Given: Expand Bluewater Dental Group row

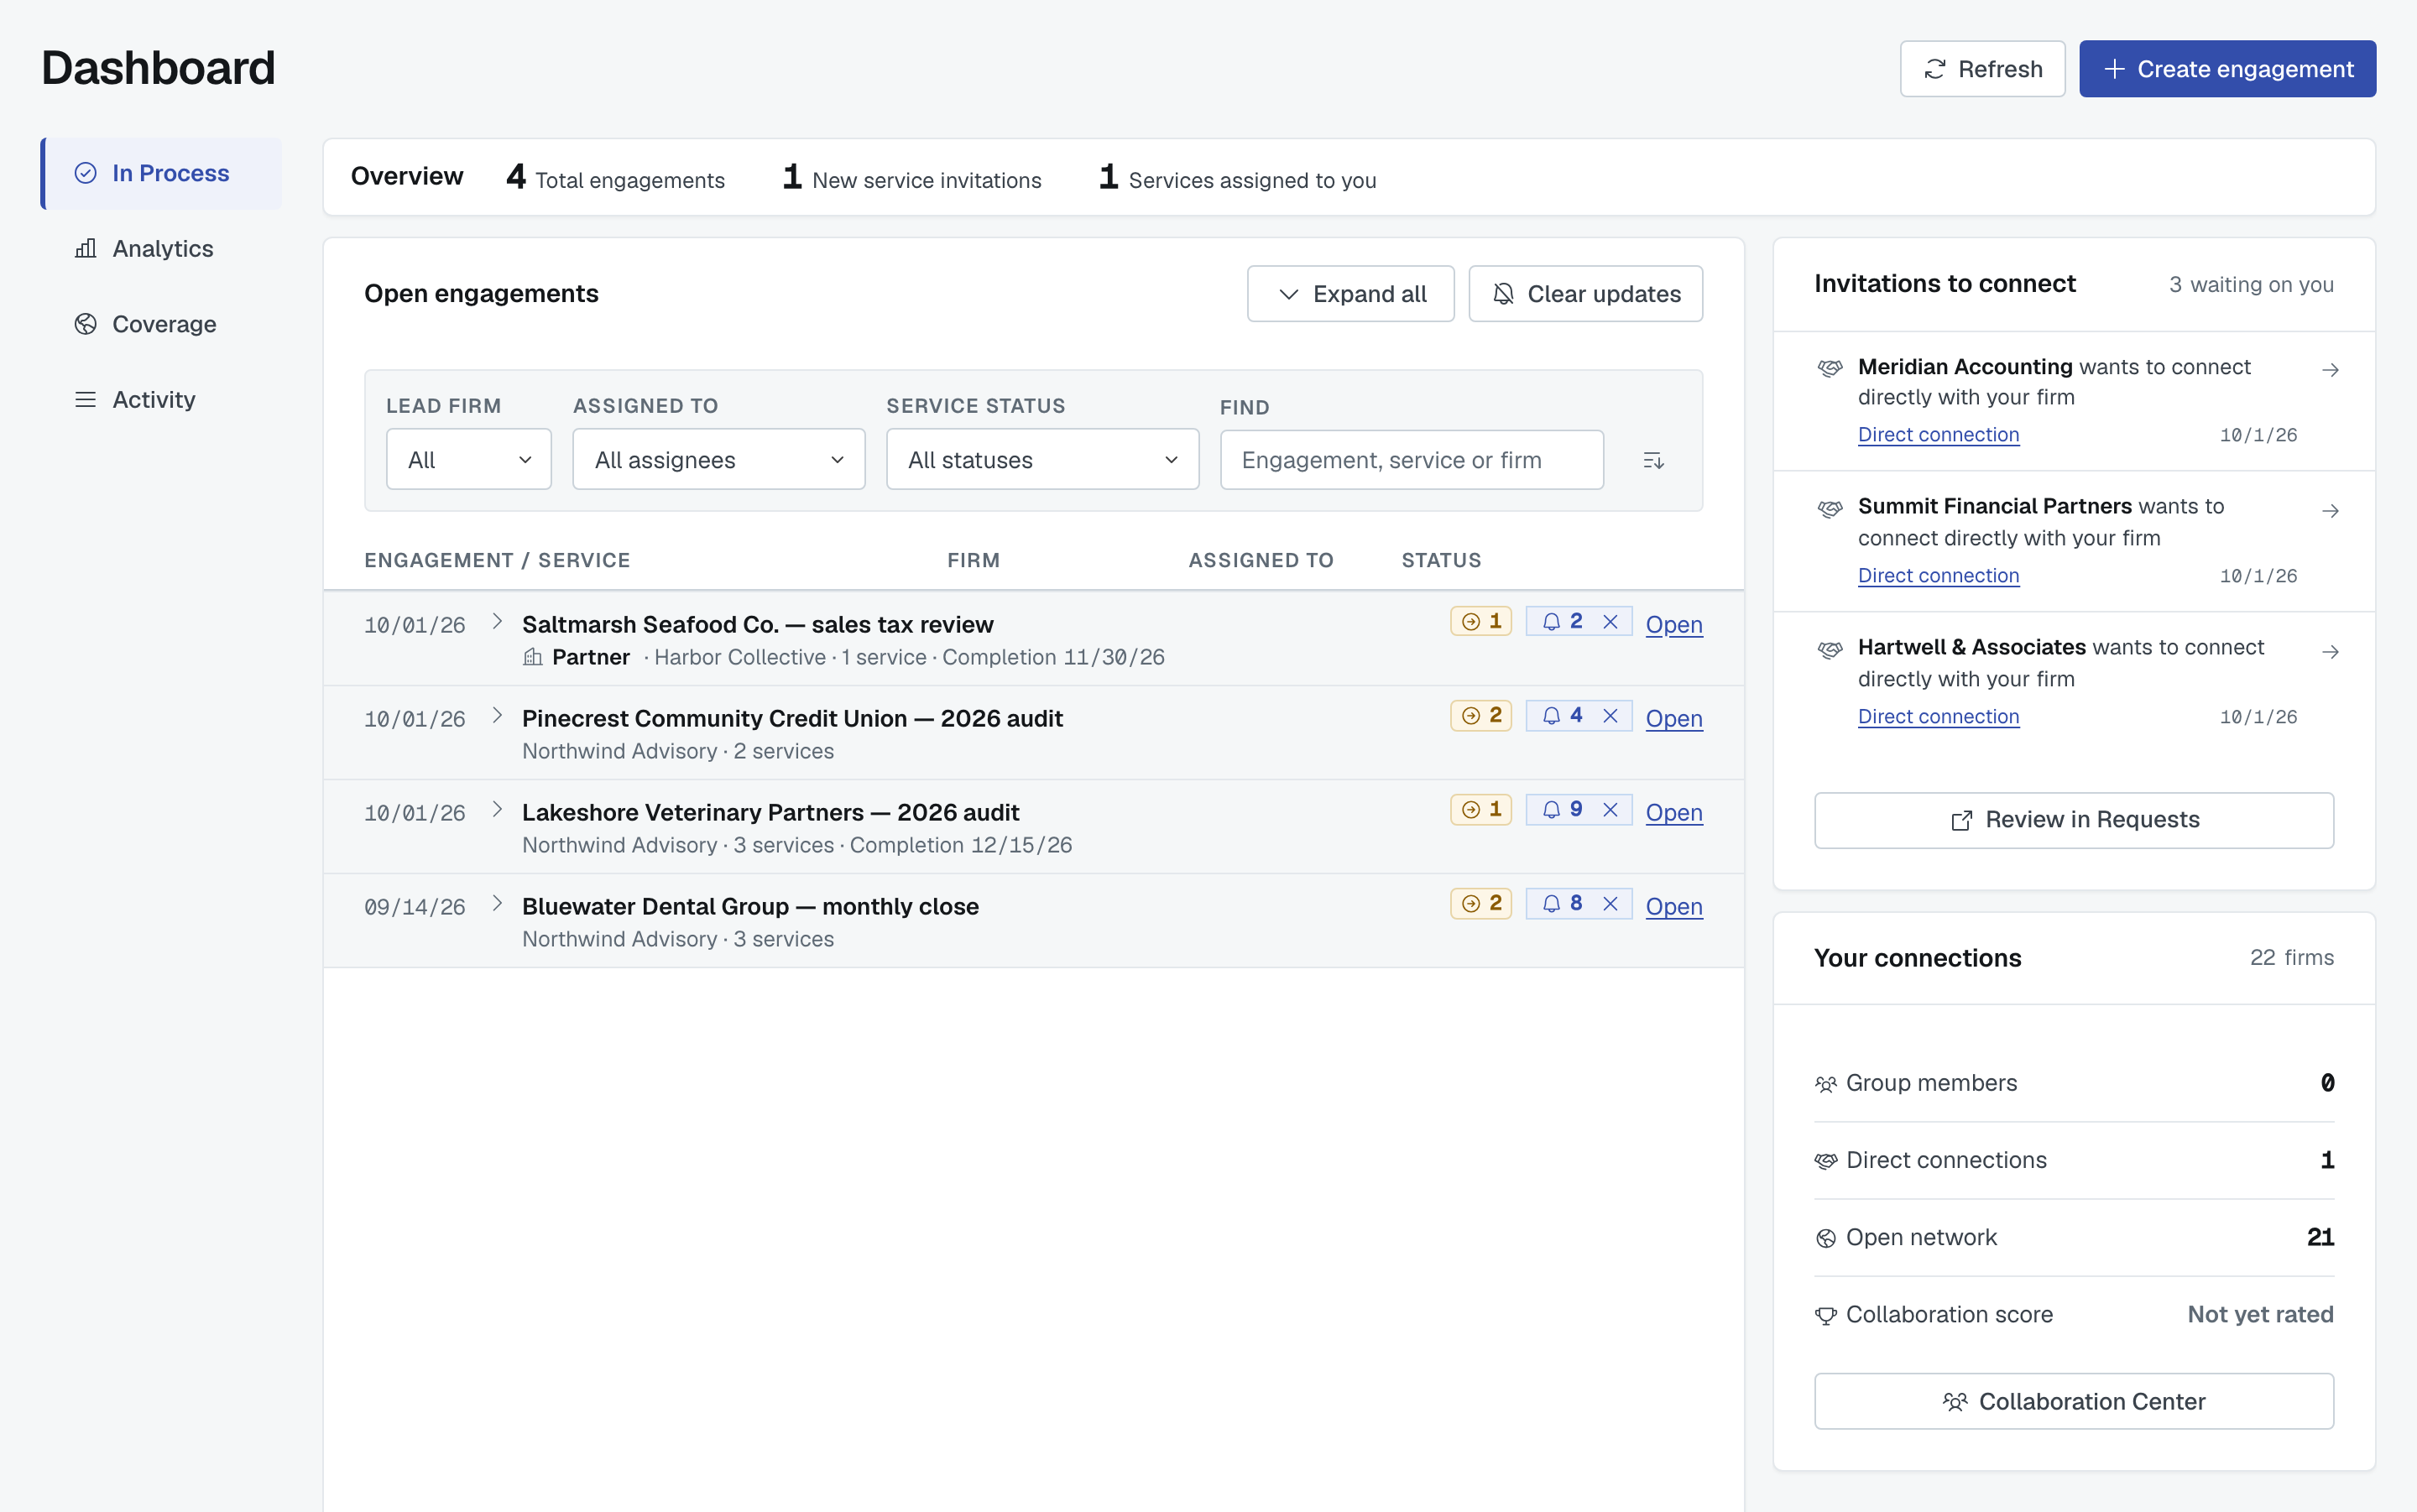Looking at the screenshot, I should pos(497,904).
